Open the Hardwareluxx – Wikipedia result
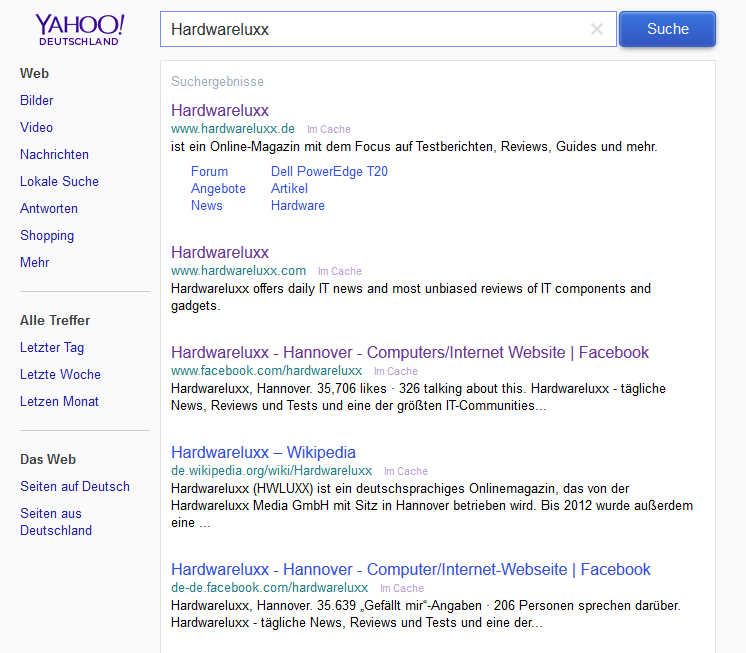The image size is (746, 653). [x=263, y=452]
